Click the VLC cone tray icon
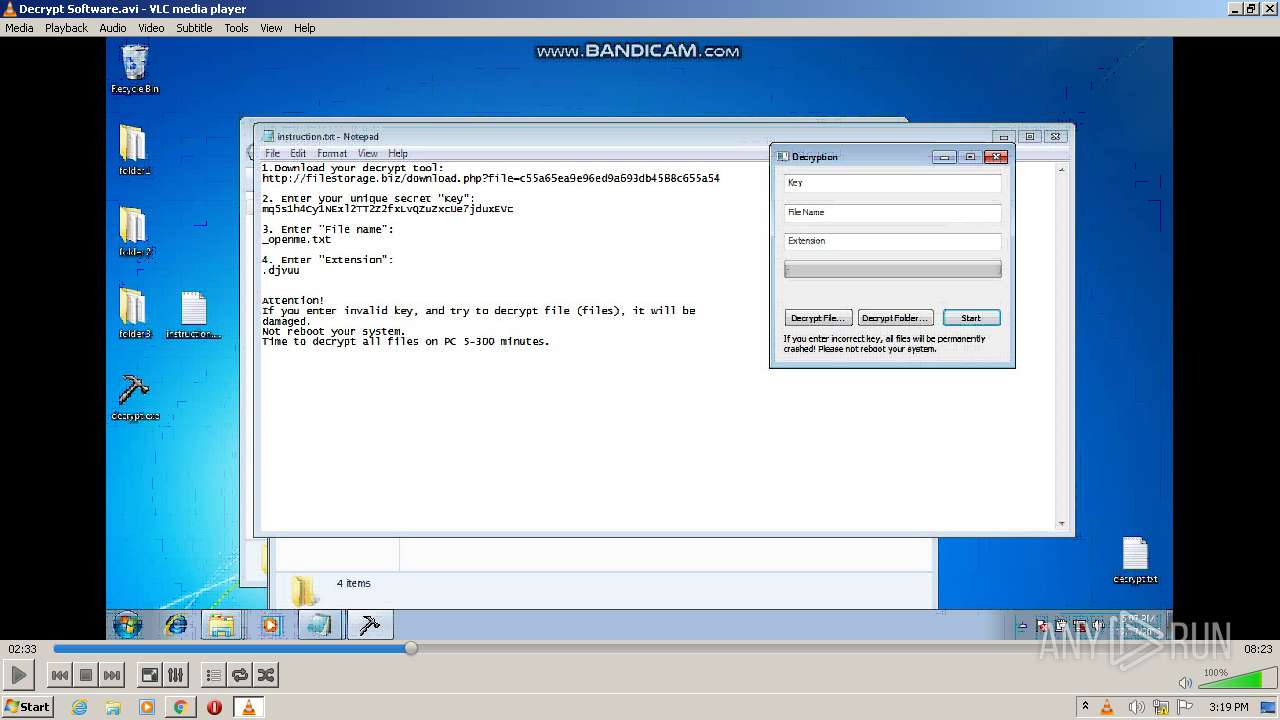Viewport: 1280px width, 720px height. [1107, 707]
